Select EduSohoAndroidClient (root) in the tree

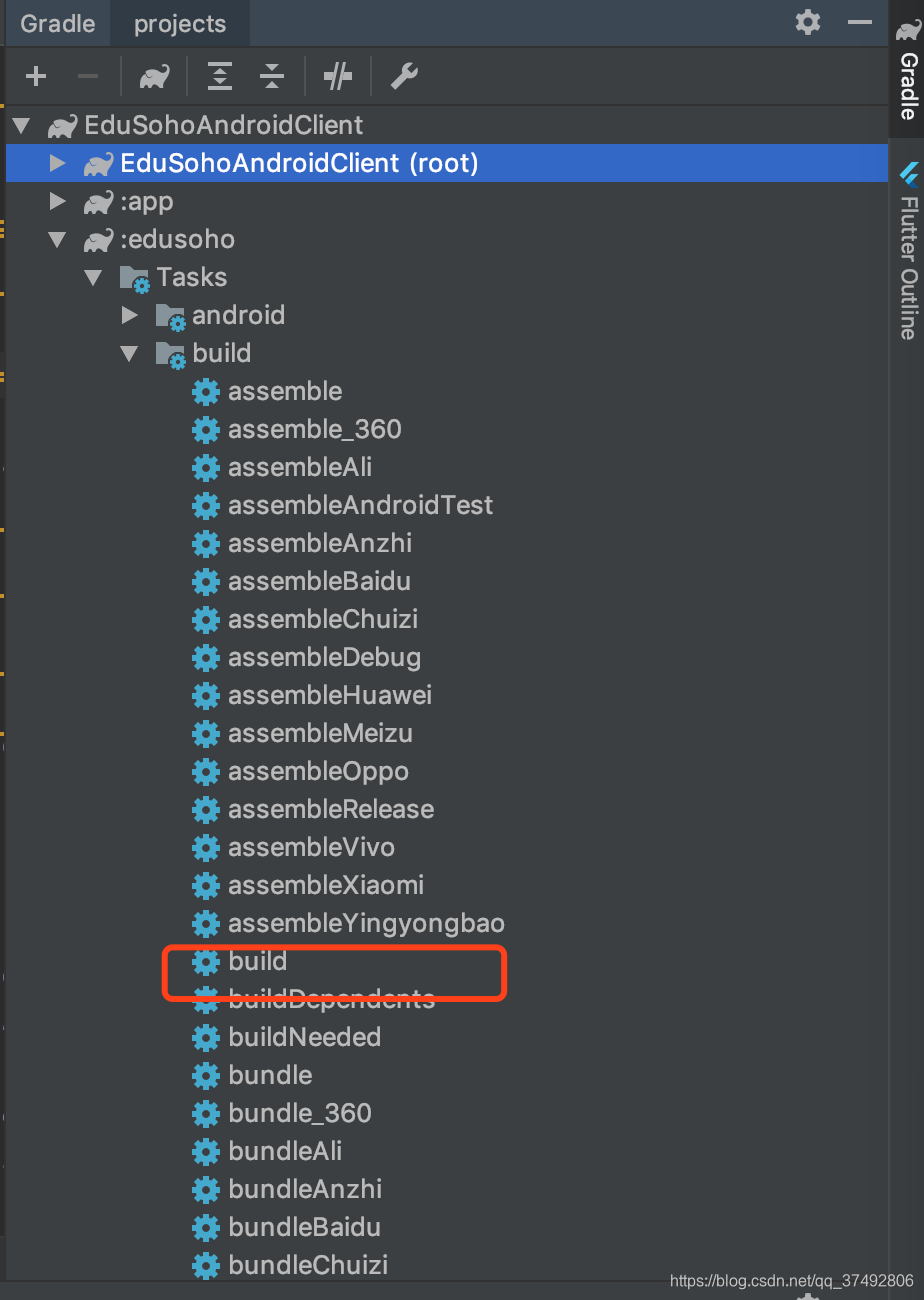click(x=297, y=163)
